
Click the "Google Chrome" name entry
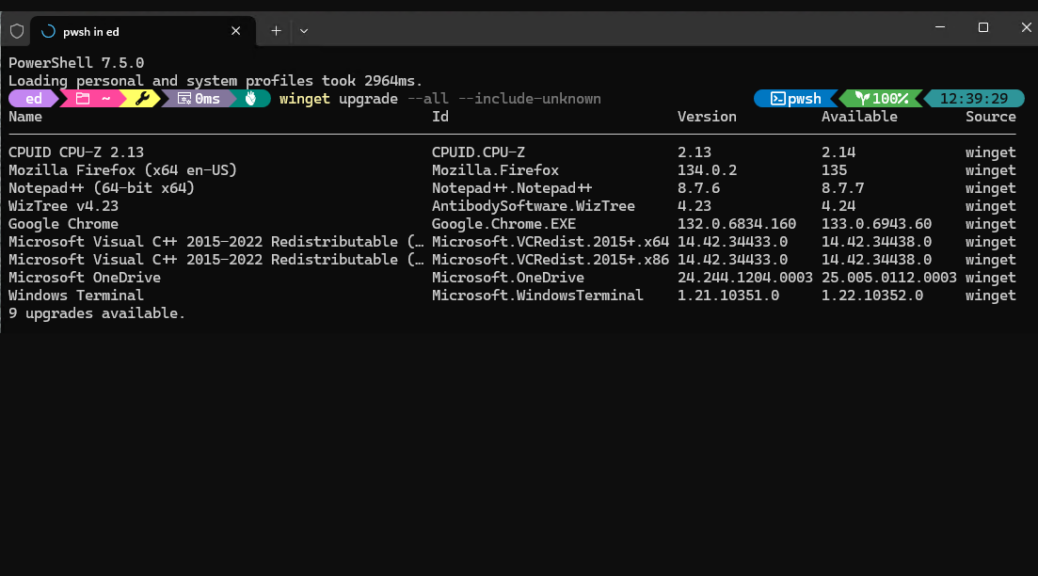[64, 224]
